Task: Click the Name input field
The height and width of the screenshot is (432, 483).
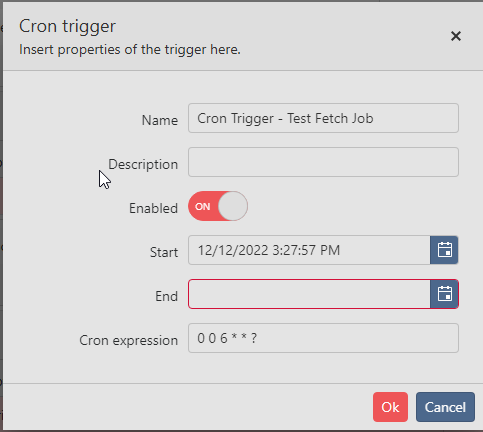Action: click(323, 118)
